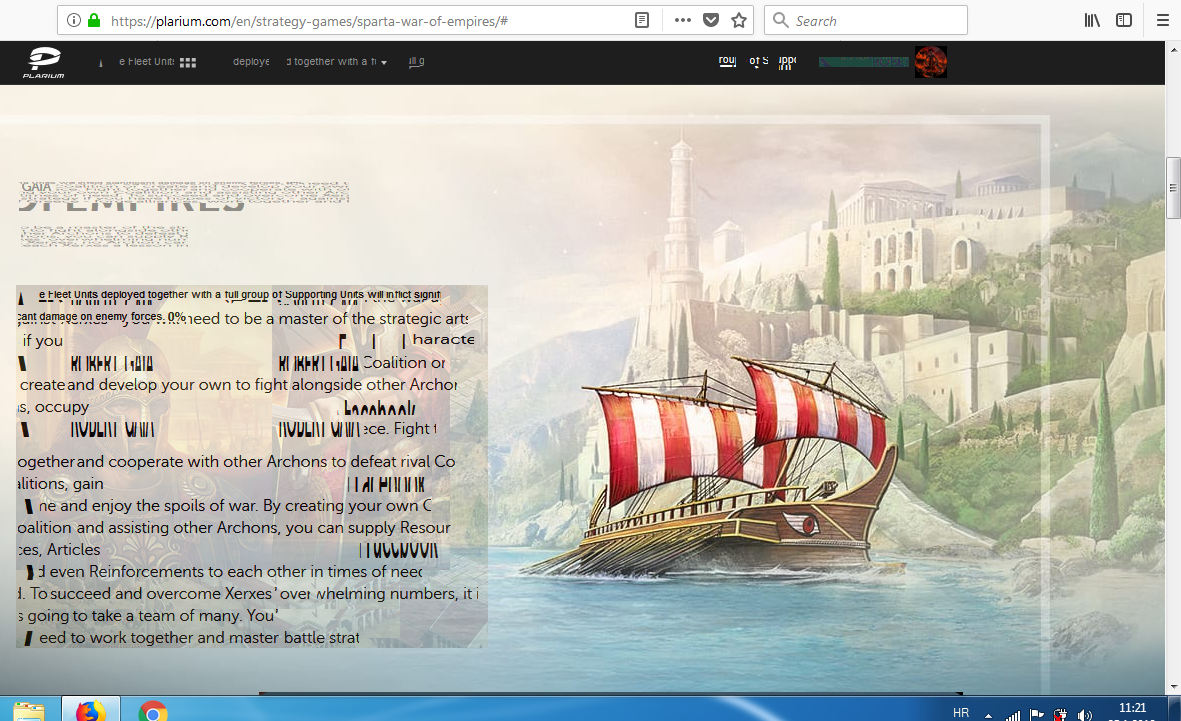The image size is (1181, 721).
Task: Click the Firefox search input field
Action: point(877,20)
